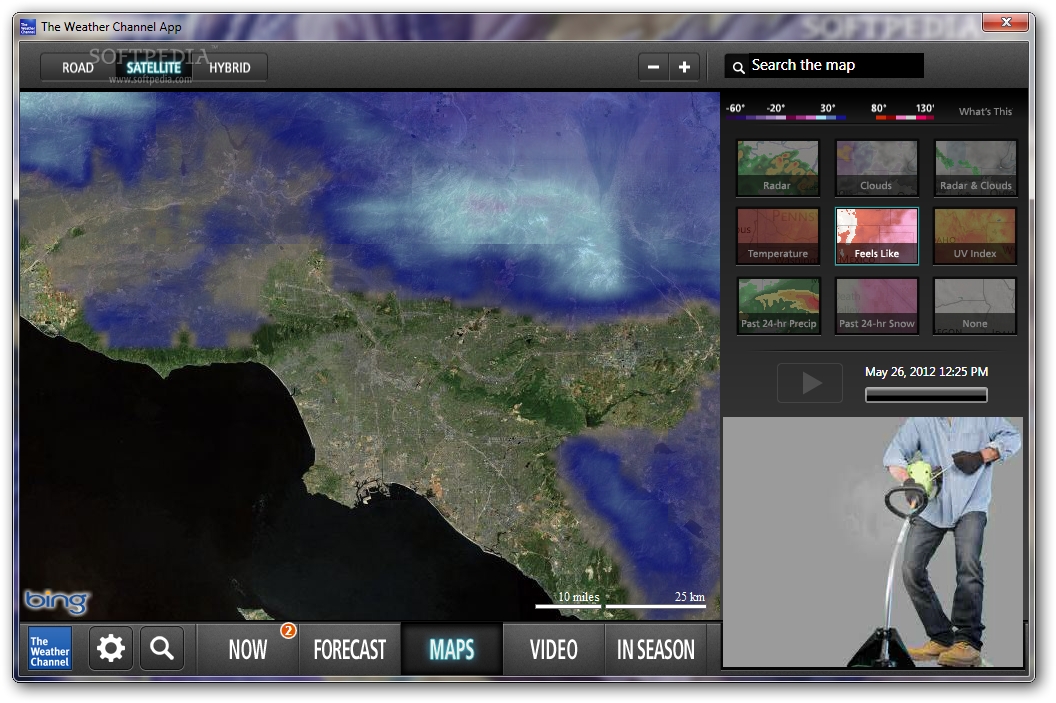Click the map date May 26, 2012 12:25 PM

coord(926,372)
